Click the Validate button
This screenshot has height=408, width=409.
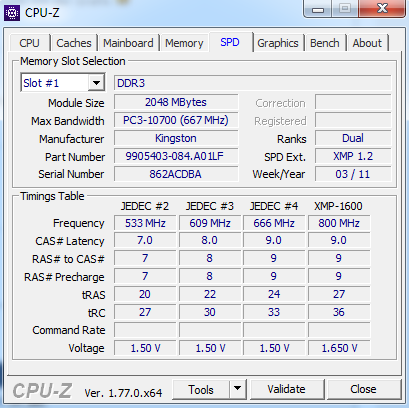[x=287, y=389]
